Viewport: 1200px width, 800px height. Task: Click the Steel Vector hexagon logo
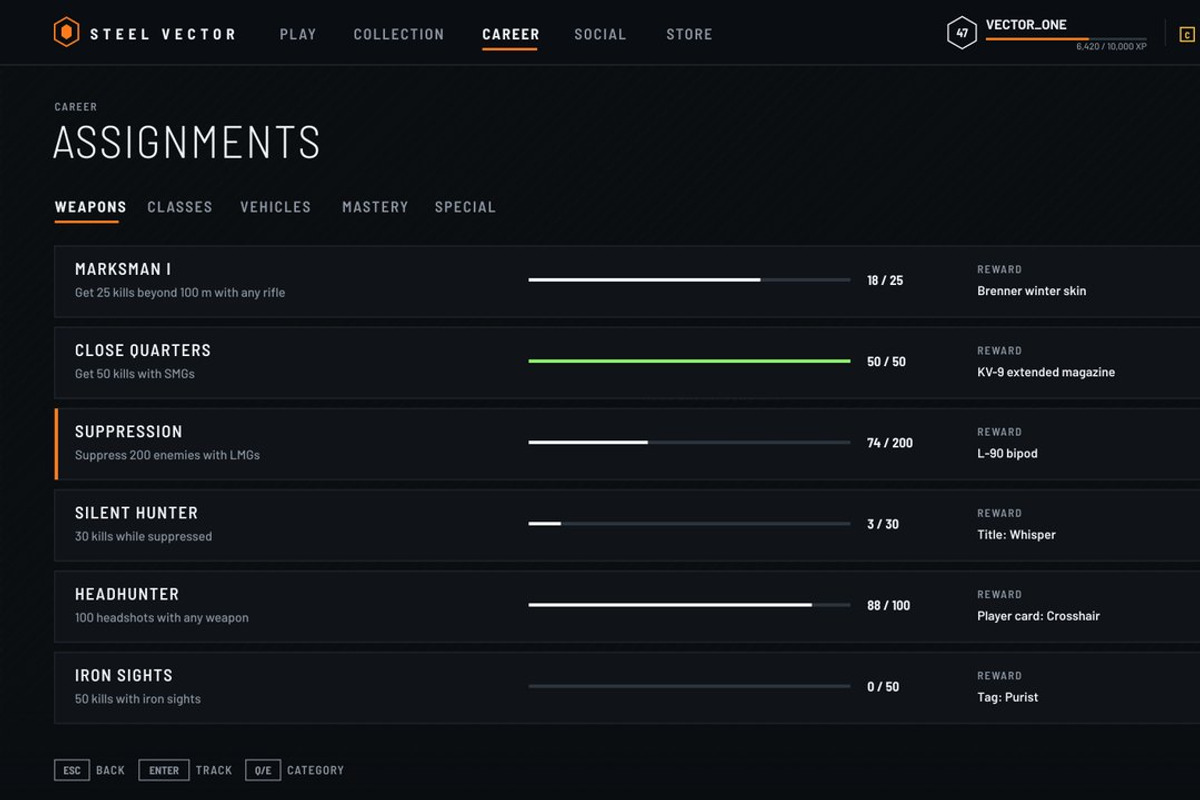pyautogui.click(x=66, y=33)
